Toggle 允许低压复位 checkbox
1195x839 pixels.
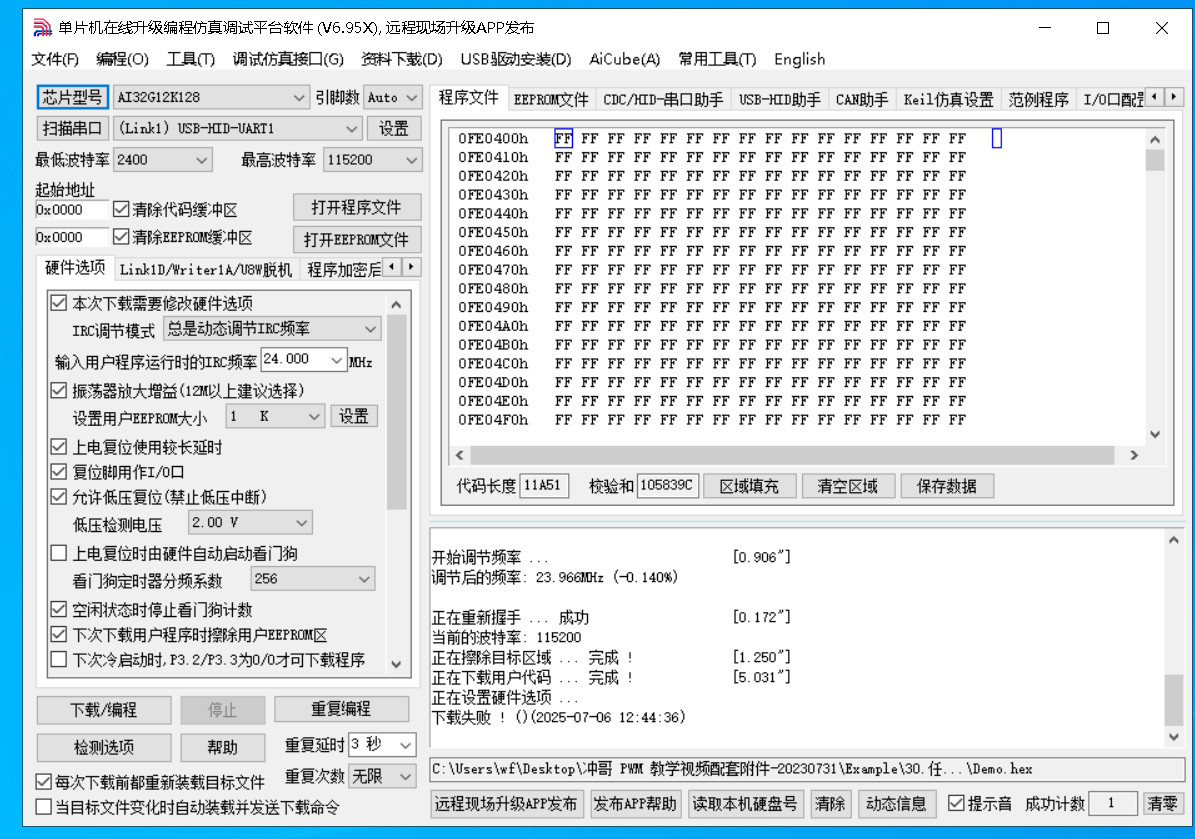pos(59,497)
